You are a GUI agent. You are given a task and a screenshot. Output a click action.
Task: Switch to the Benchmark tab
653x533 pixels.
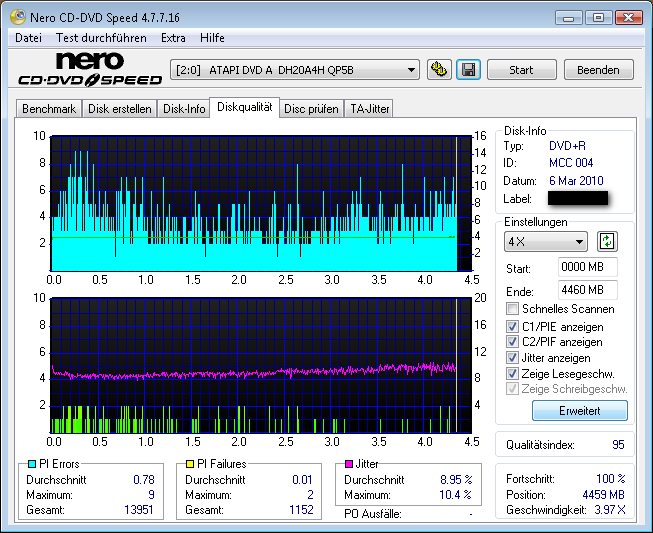tap(49, 109)
